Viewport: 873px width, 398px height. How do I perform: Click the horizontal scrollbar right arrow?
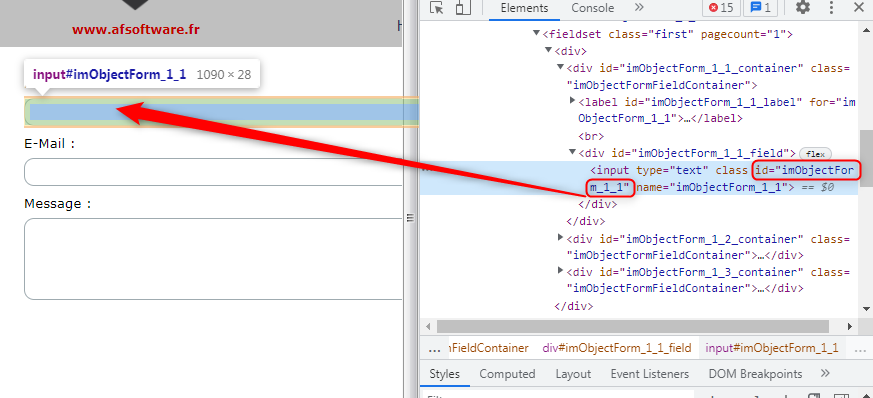[850, 326]
